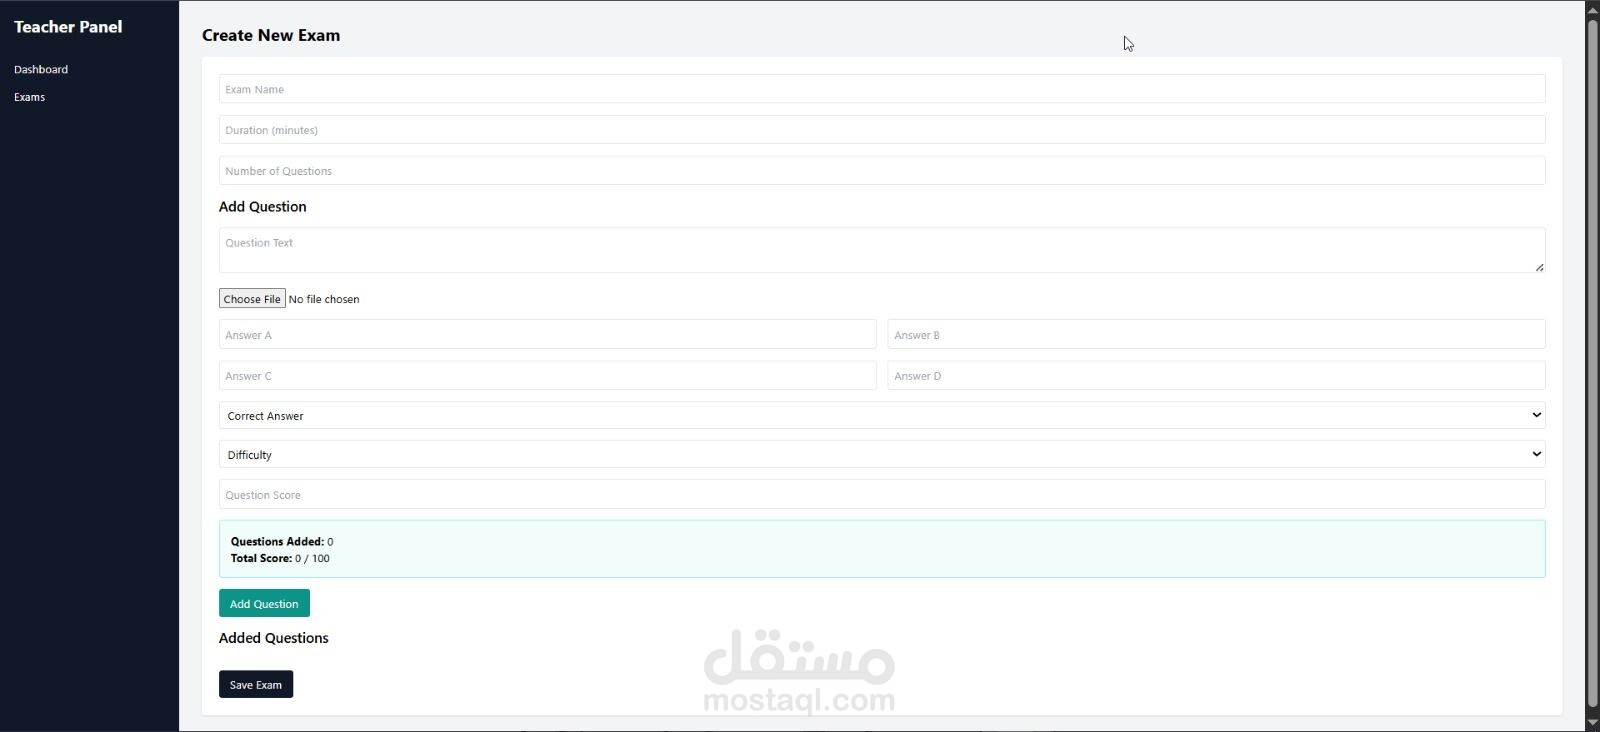Click the Number of Questions field

[882, 171]
